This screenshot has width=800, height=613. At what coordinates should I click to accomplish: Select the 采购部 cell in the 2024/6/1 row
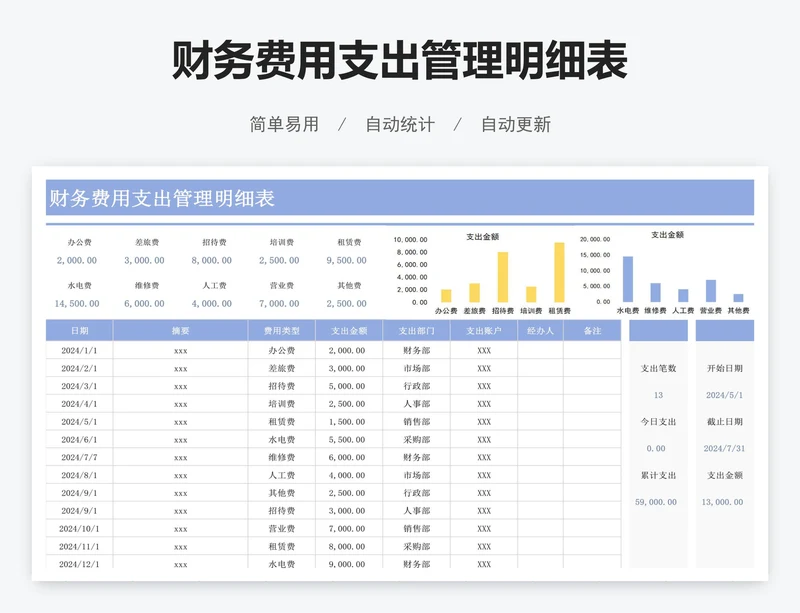point(416,439)
